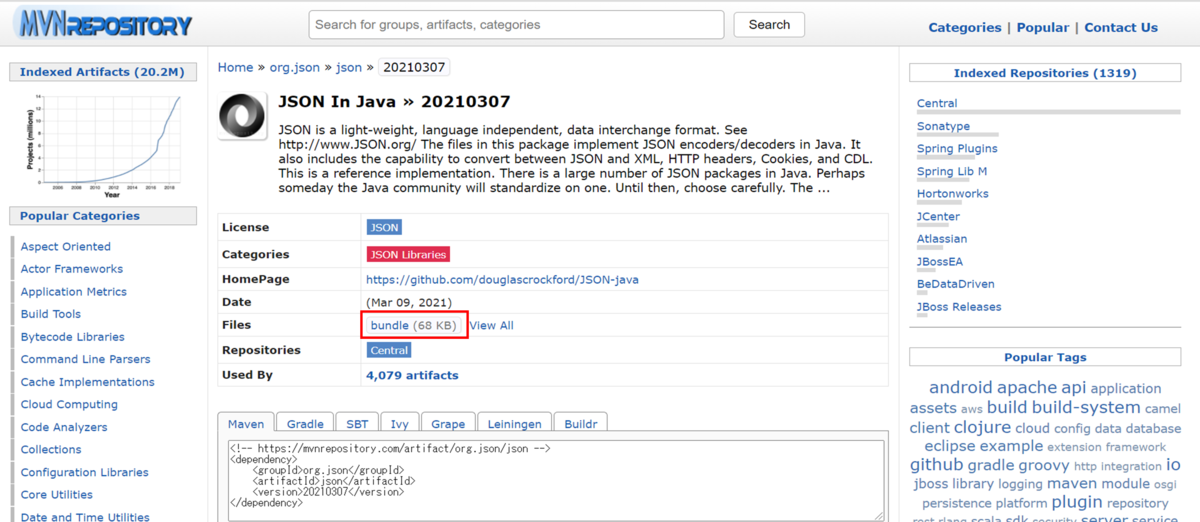1200x522 pixels.
Task: Open Collections category
Action: (51, 449)
